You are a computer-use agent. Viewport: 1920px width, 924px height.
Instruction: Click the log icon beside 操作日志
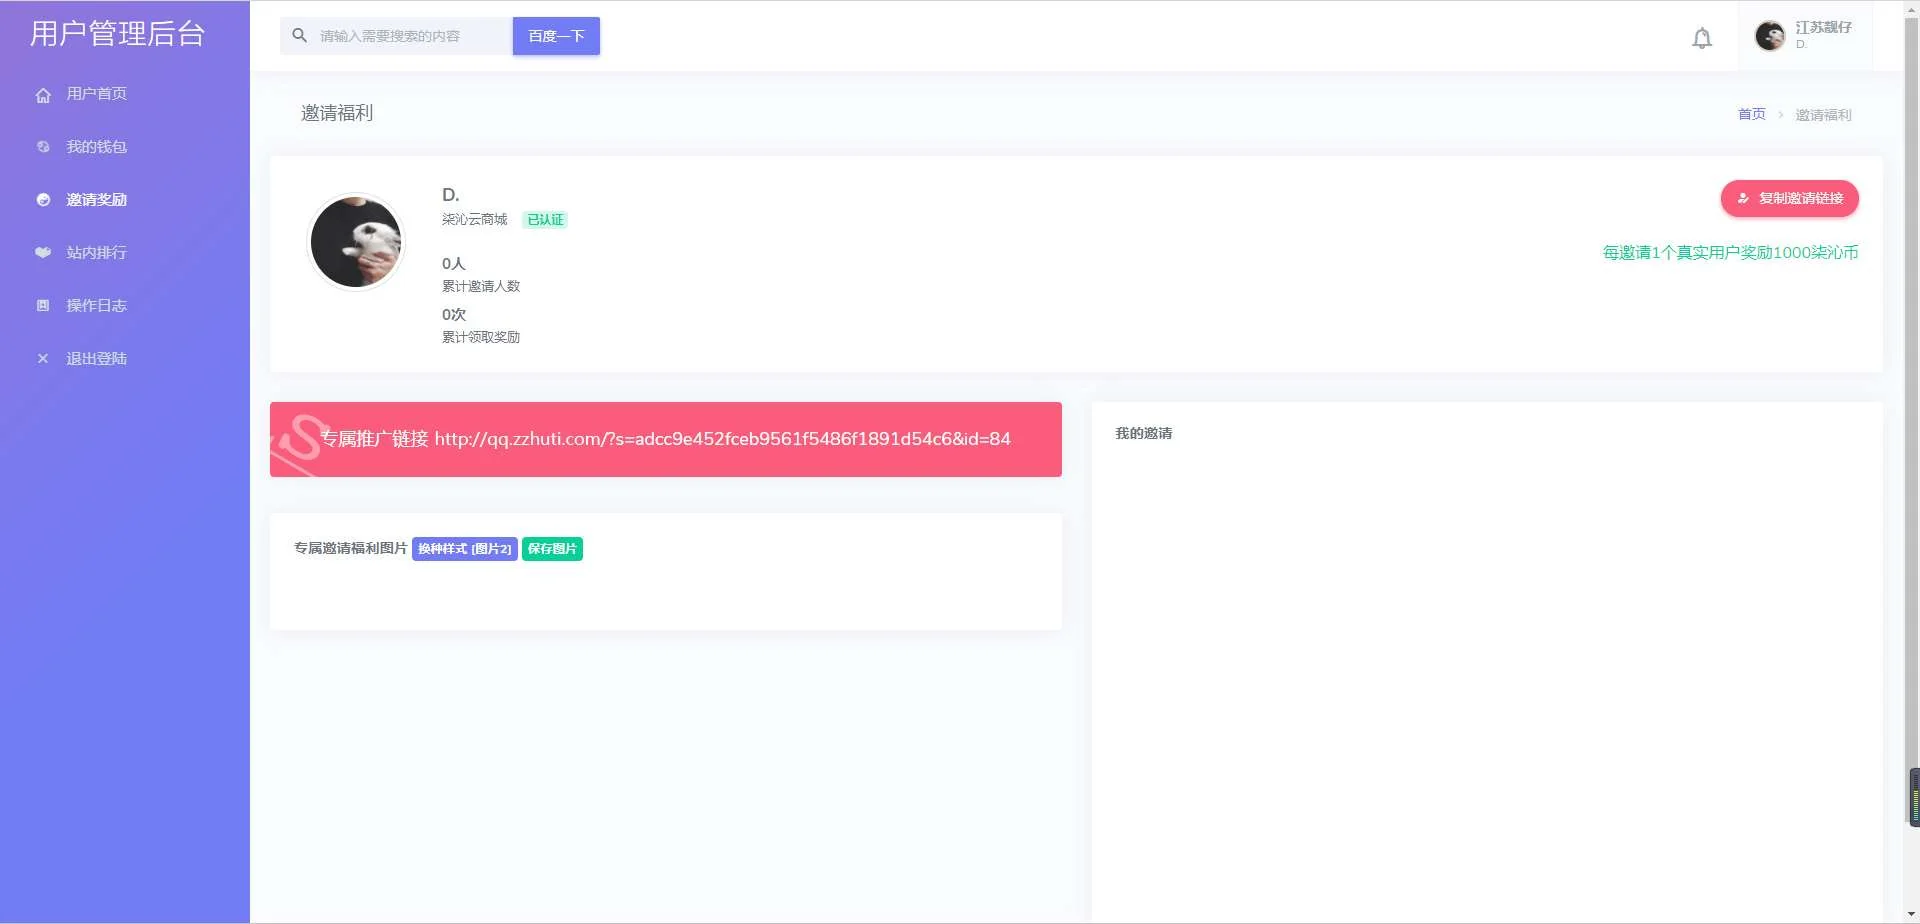(43, 306)
